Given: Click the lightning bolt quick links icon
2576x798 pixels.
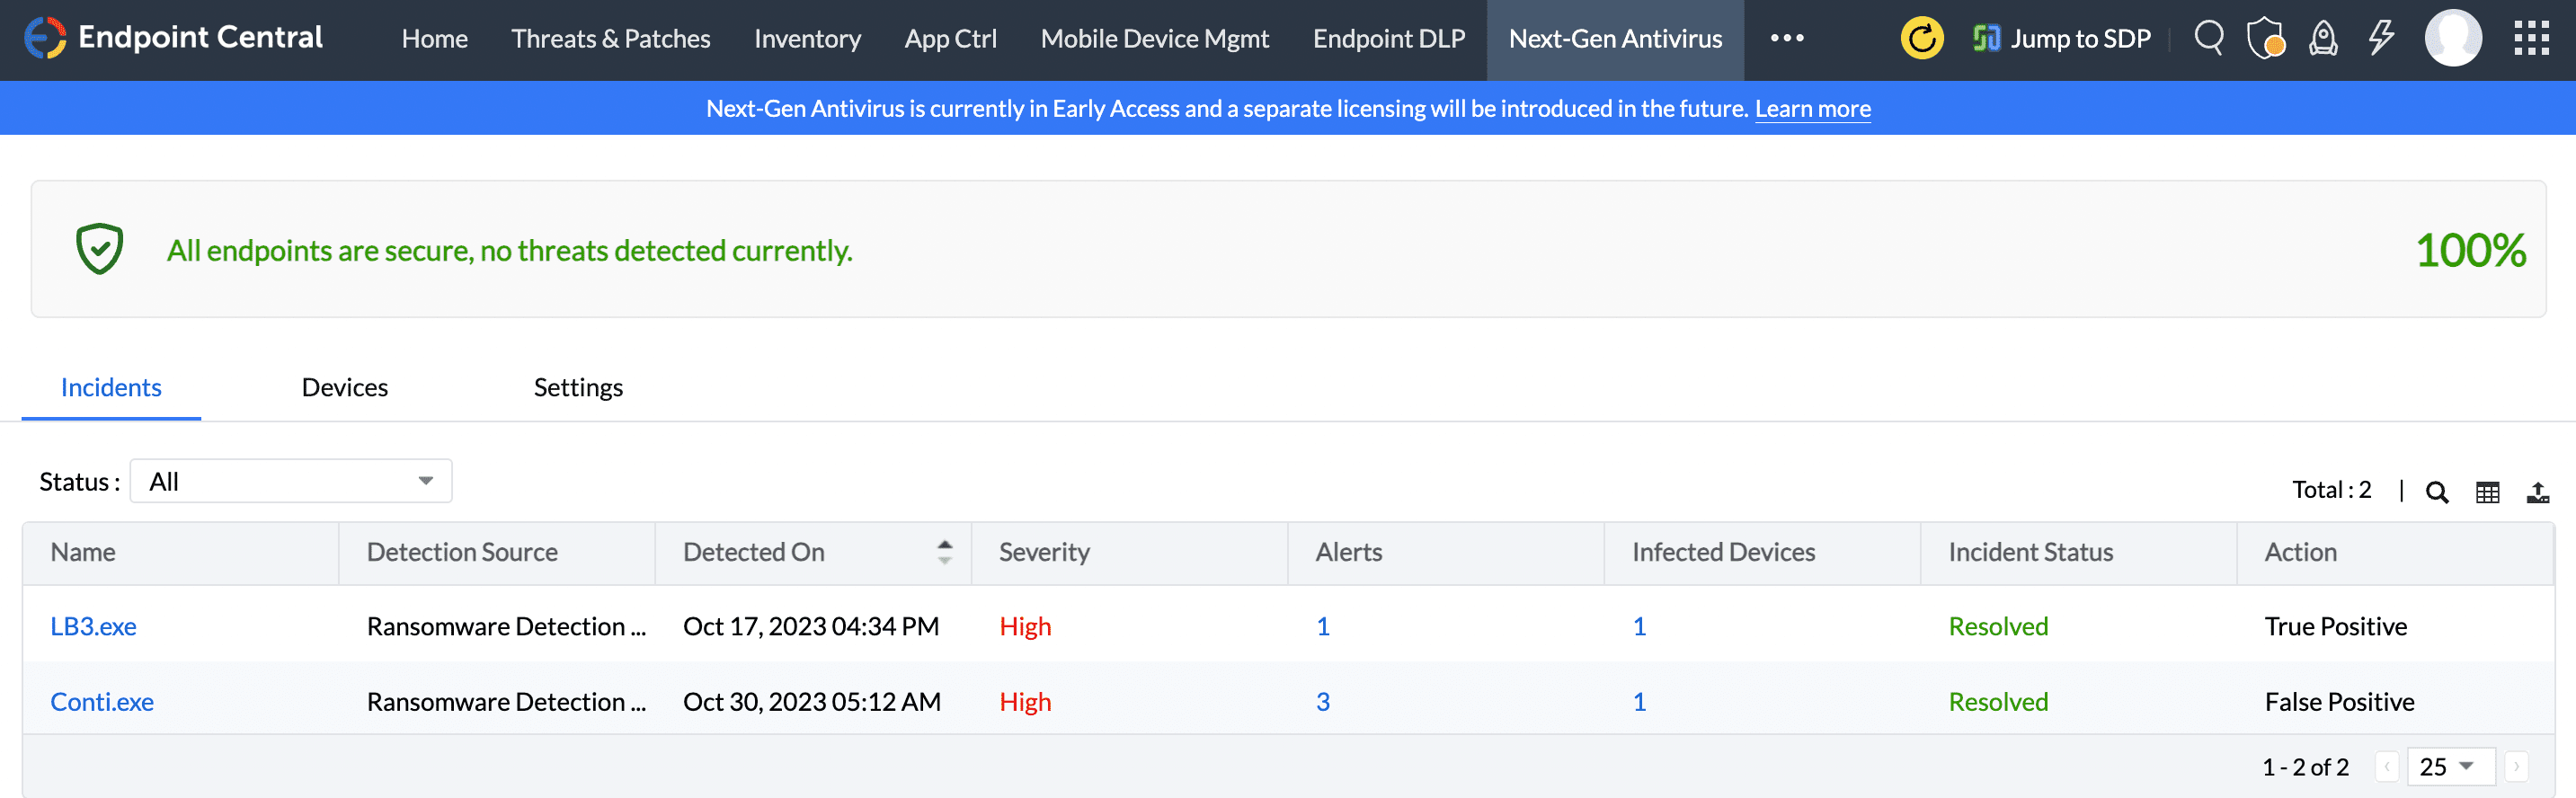Looking at the screenshot, I should coord(2381,39).
